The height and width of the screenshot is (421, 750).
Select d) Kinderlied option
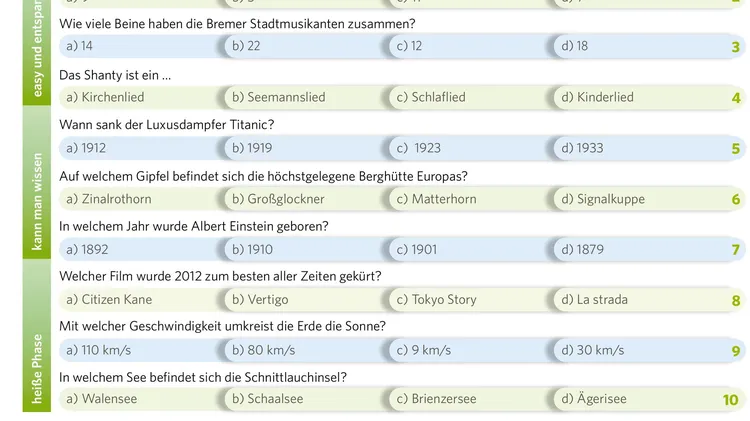(x=634, y=97)
